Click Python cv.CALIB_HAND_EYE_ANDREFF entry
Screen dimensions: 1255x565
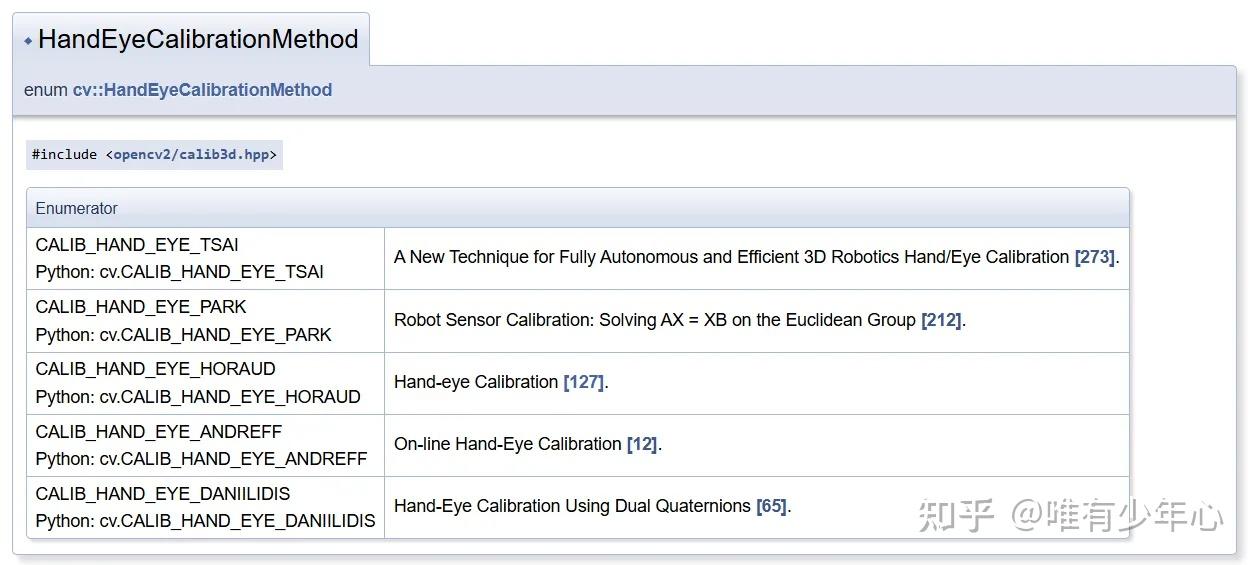click(x=201, y=459)
